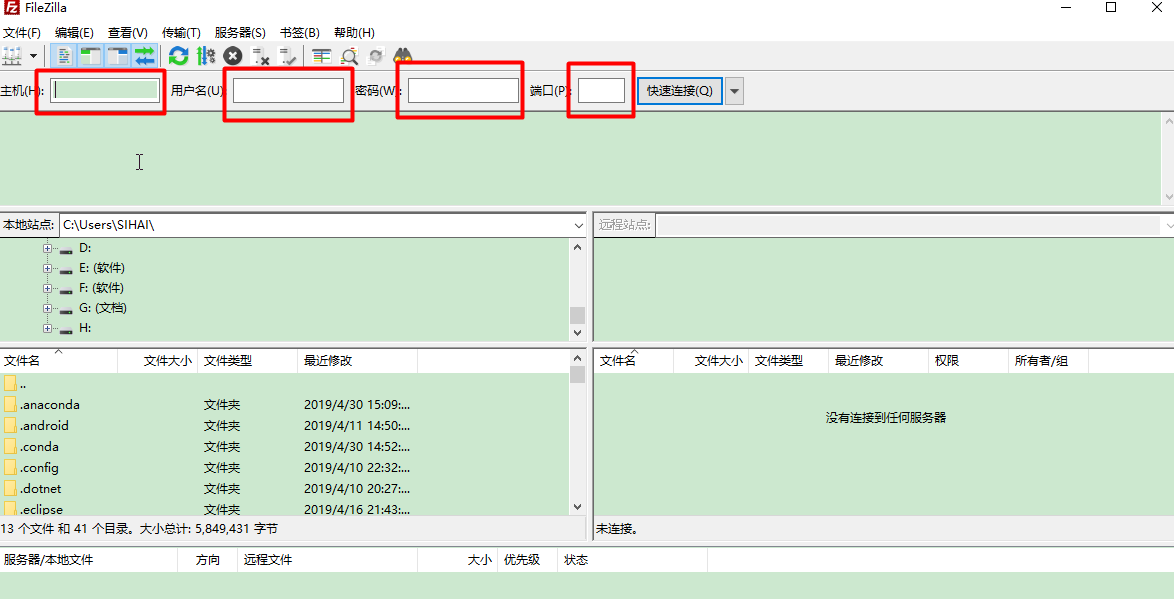This screenshot has height=599, width=1174.
Task: Sort remote list by 权限 column
Action: (x=969, y=361)
